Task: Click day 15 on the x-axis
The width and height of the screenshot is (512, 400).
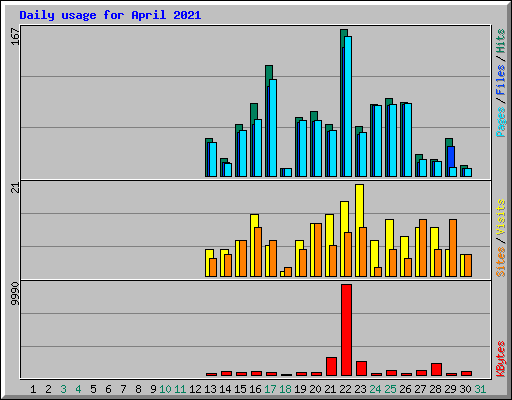Action: [240, 389]
